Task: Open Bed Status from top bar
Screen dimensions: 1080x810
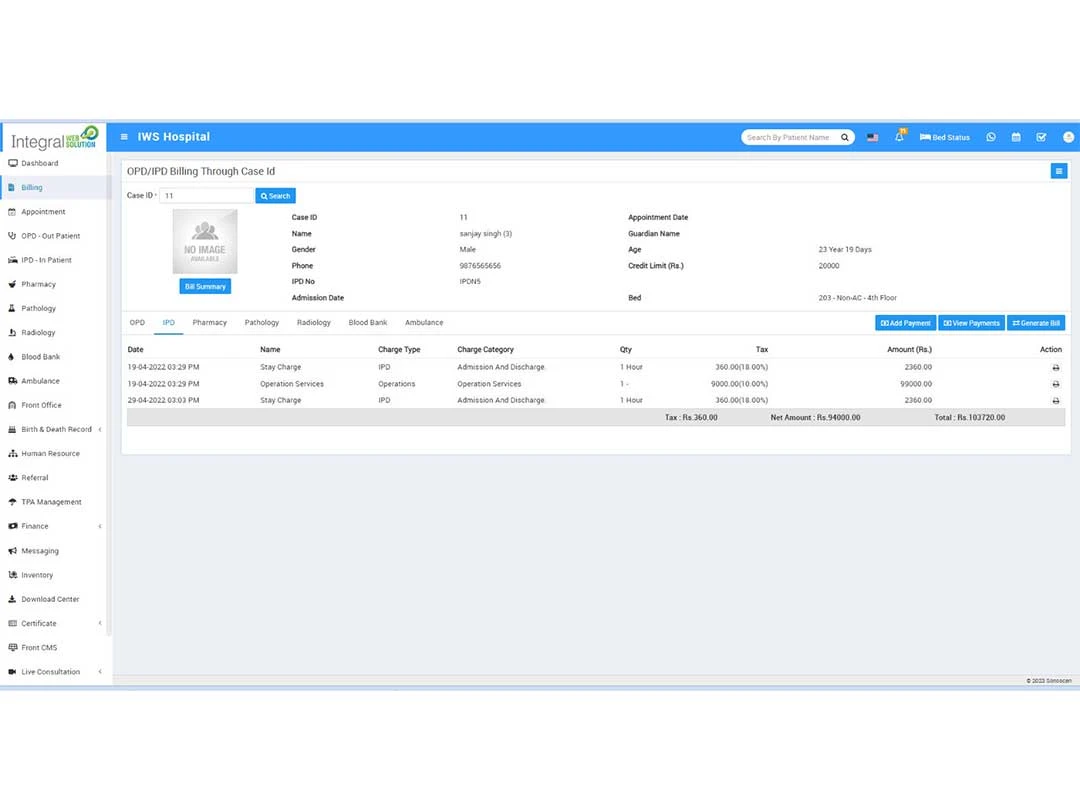Action: (944, 137)
